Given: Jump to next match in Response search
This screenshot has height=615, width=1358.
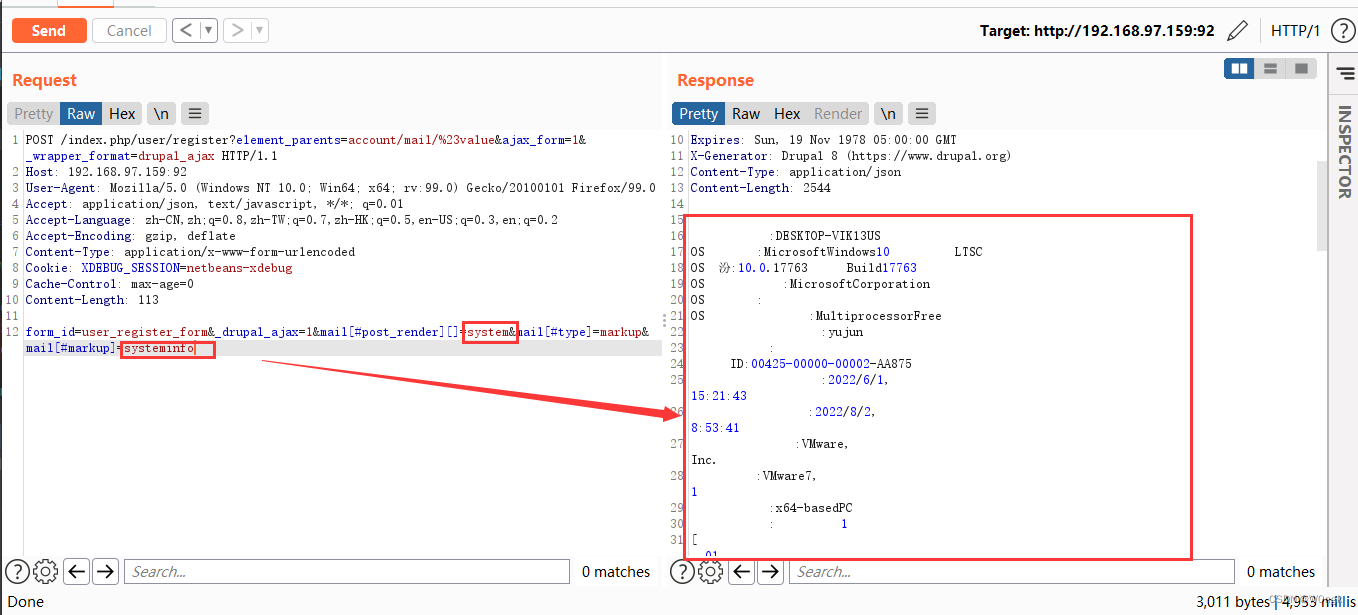Looking at the screenshot, I should [770, 571].
